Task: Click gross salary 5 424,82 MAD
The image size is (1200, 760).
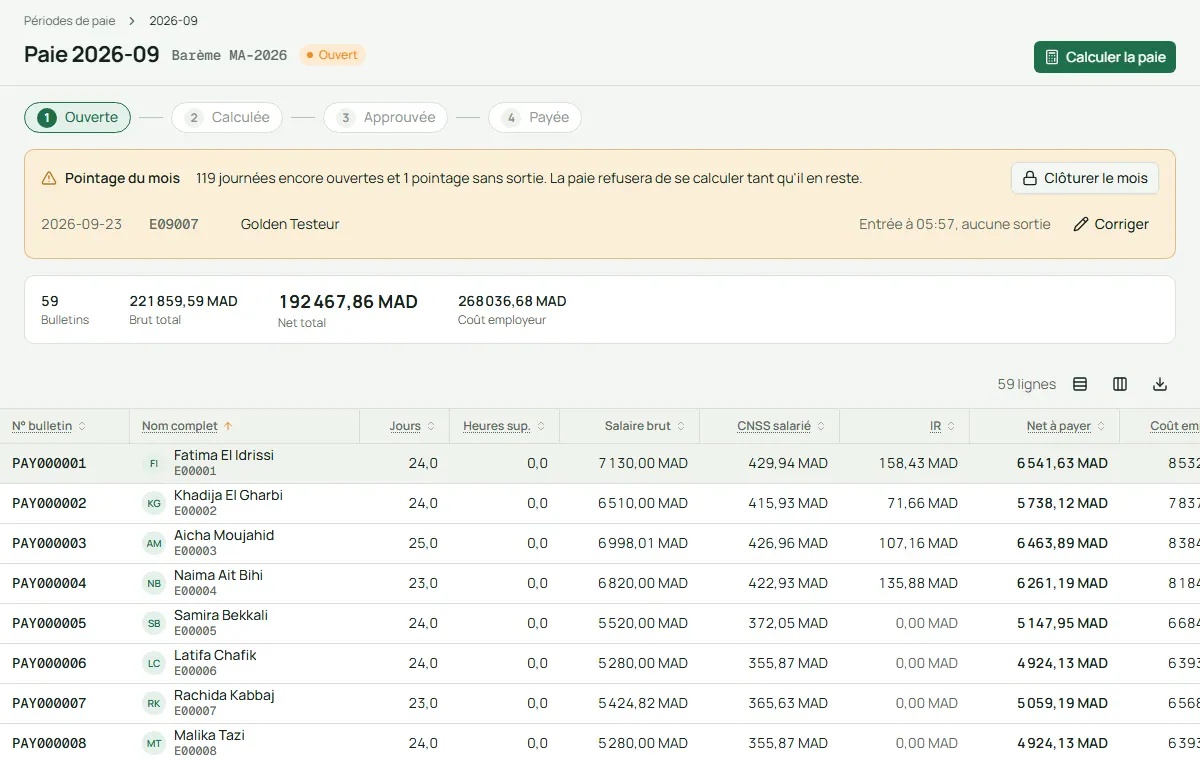Action: click(643, 703)
